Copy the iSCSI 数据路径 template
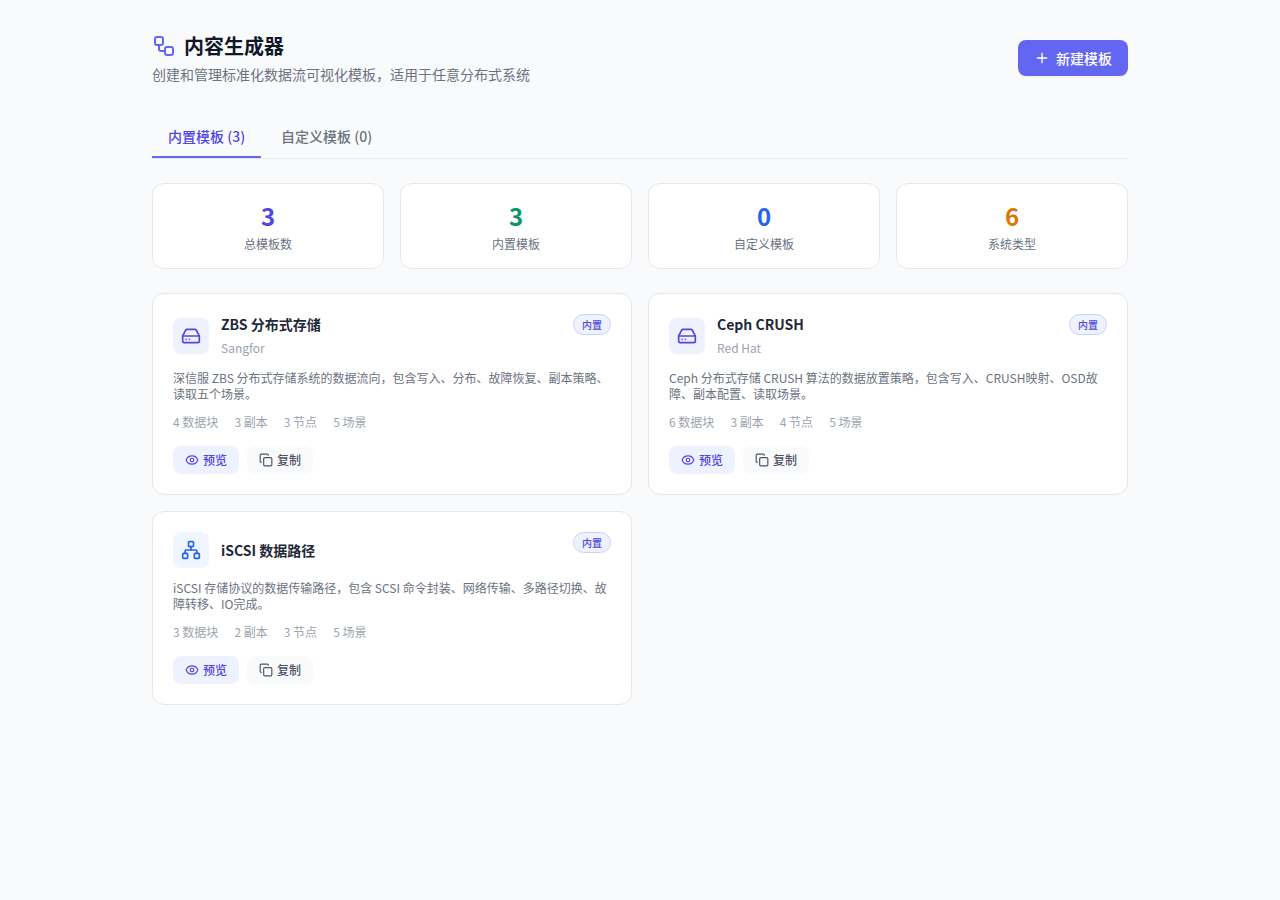 (280, 670)
